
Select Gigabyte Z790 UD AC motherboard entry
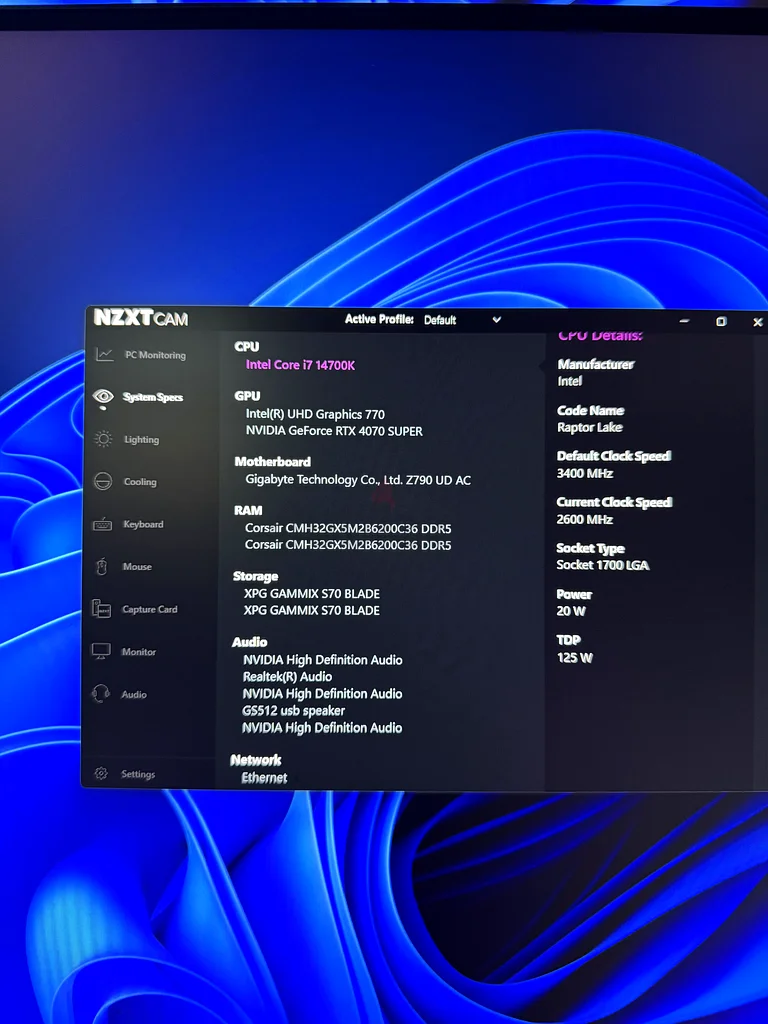[x=358, y=480]
